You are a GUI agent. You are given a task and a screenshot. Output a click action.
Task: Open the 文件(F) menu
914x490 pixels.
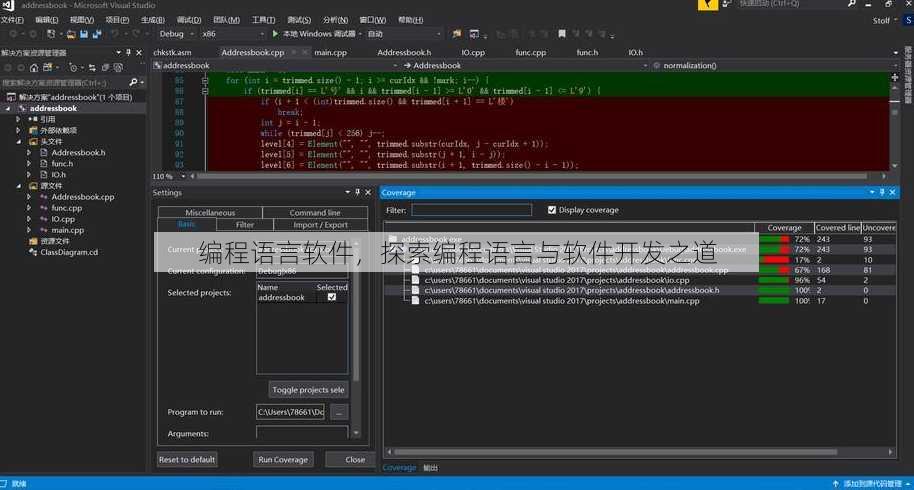pyautogui.click(x=12, y=20)
